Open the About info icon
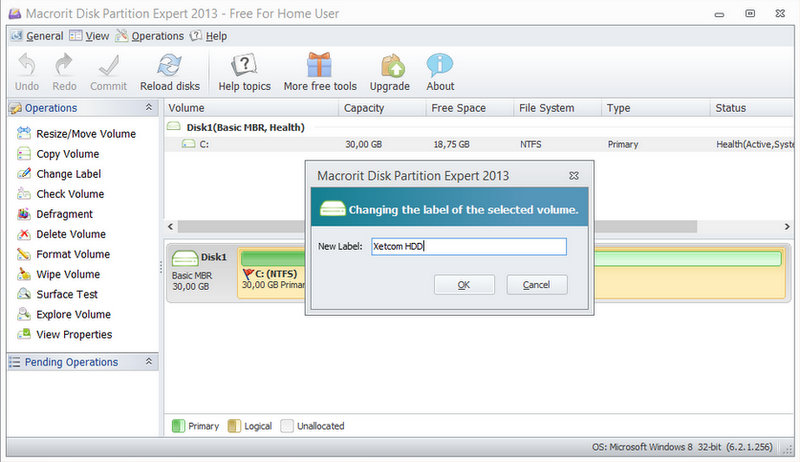Image resolution: width=800 pixels, height=462 pixels. click(x=440, y=65)
